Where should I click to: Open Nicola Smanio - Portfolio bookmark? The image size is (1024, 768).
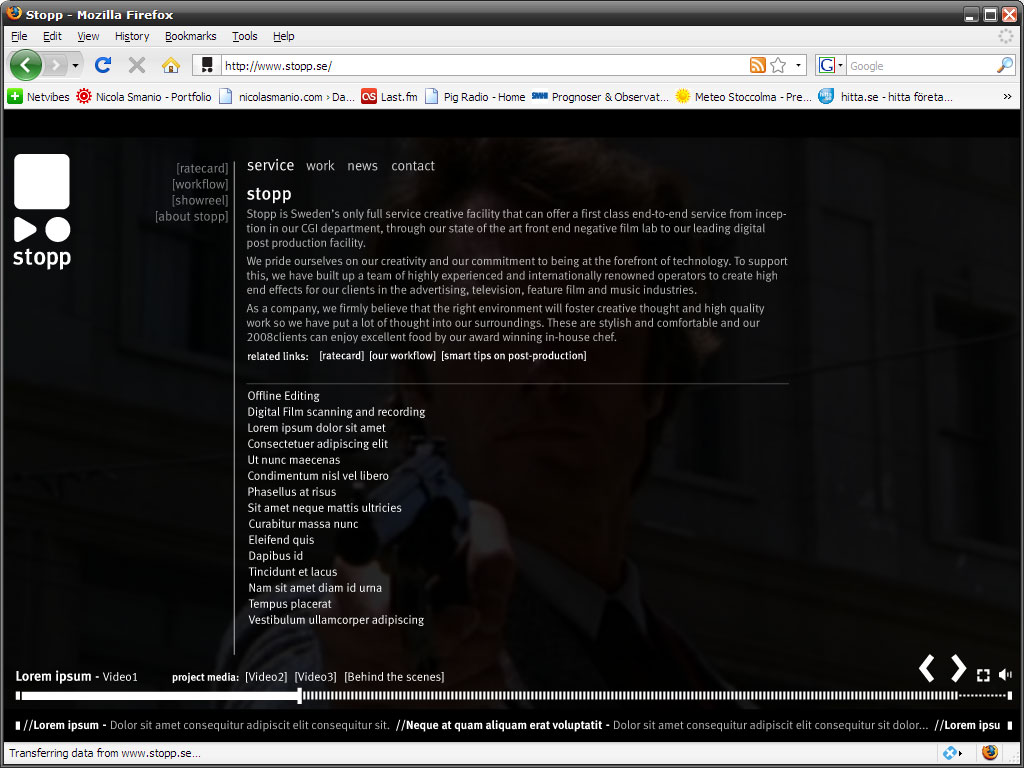pyautogui.click(x=144, y=97)
